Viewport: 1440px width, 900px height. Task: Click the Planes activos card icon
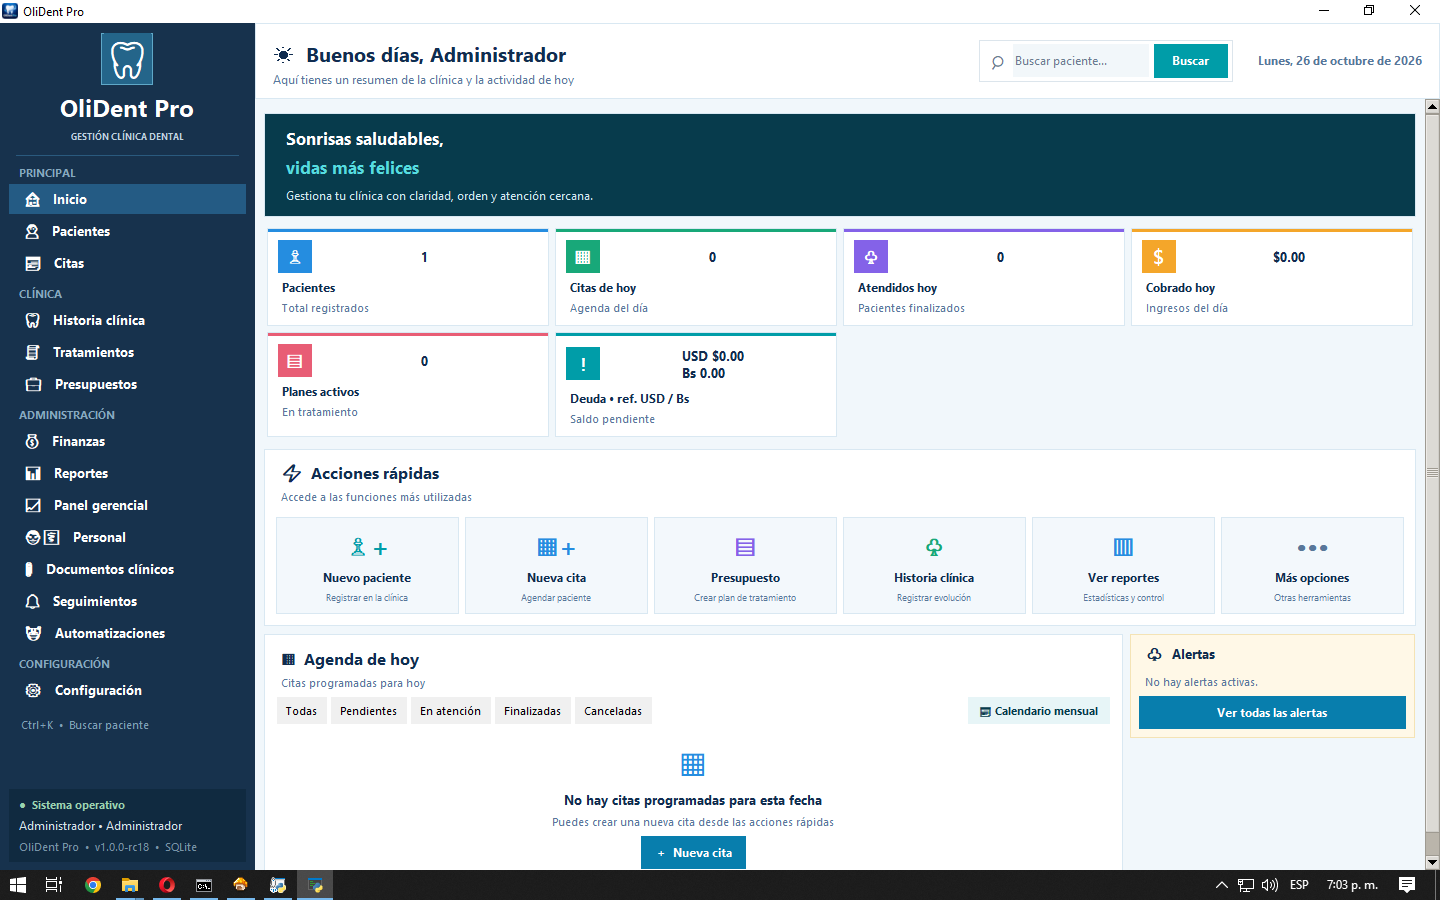point(295,361)
